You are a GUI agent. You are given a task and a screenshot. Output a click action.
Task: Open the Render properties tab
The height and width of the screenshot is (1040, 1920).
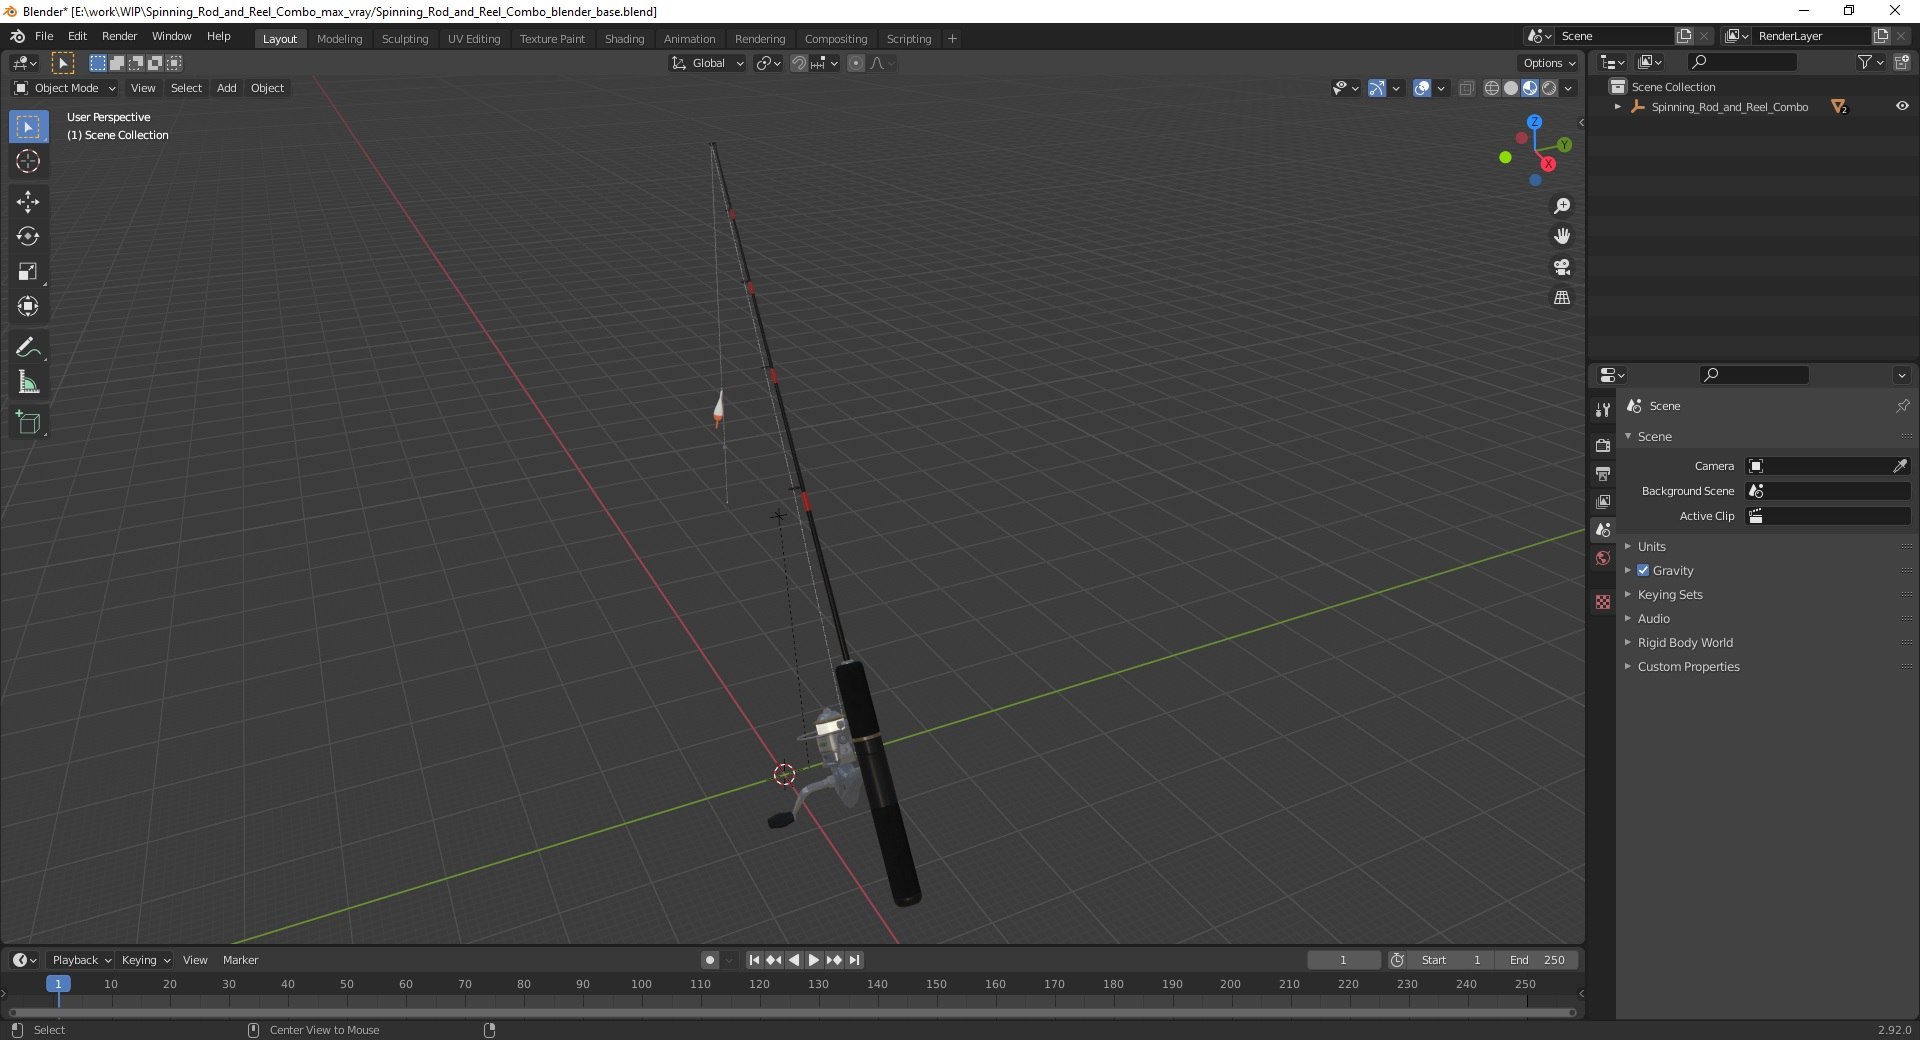(1603, 445)
